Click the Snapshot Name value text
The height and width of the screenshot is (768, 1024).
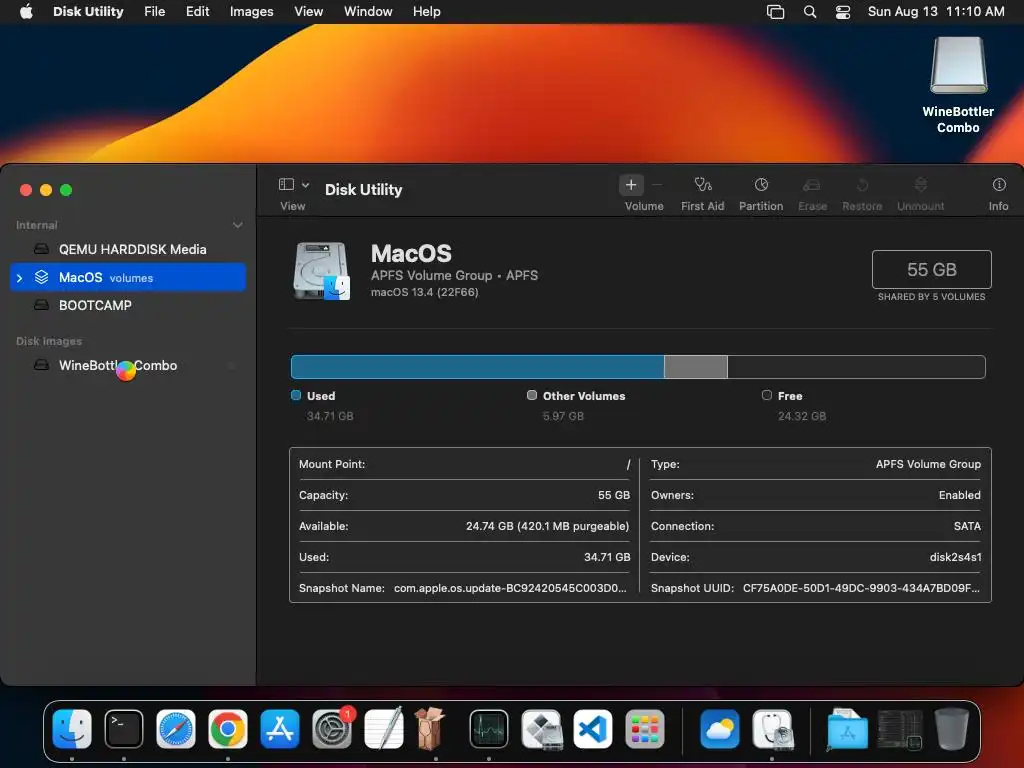point(510,588)
